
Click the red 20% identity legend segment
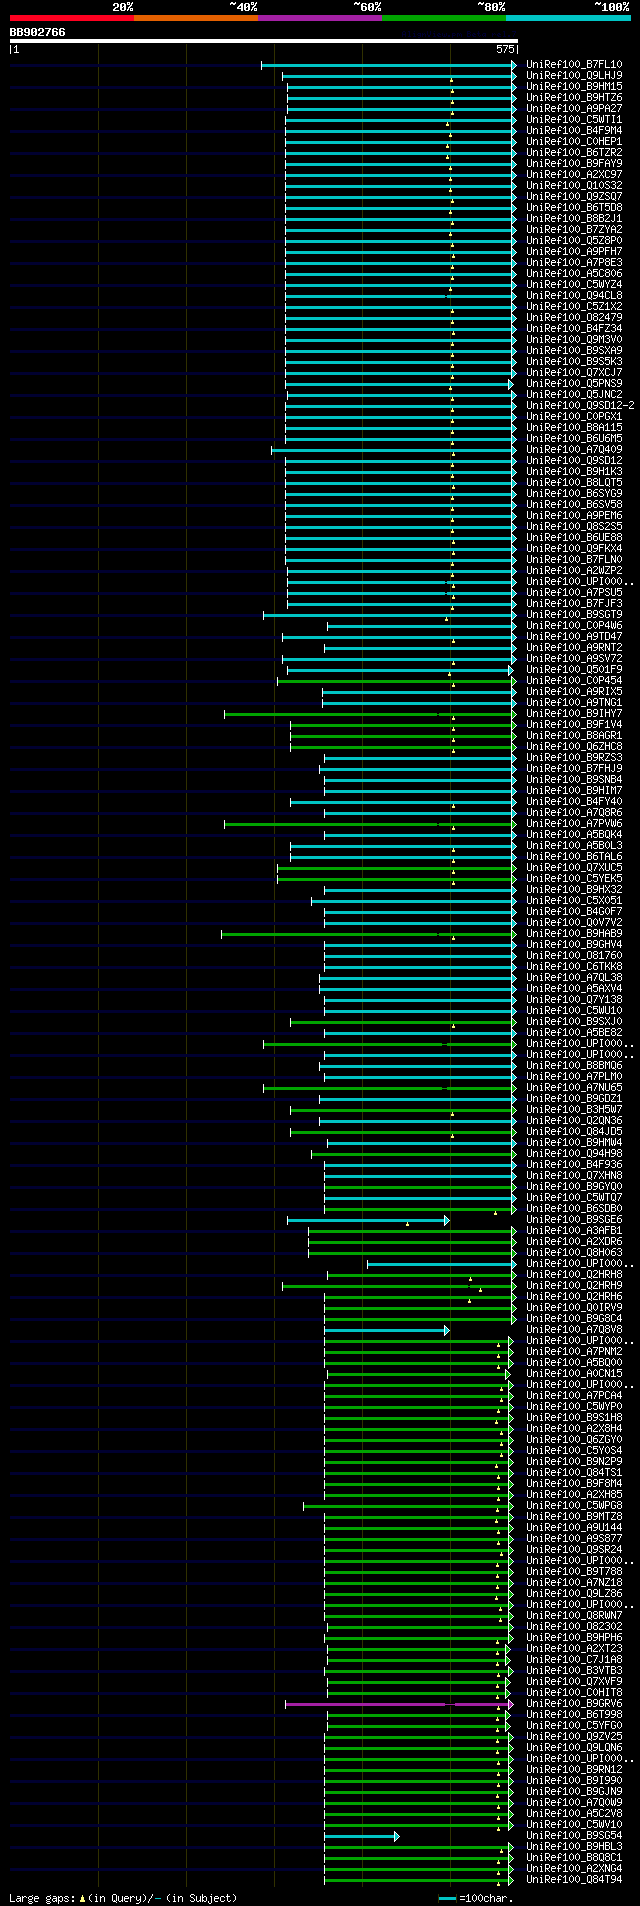tap(72, 18)
